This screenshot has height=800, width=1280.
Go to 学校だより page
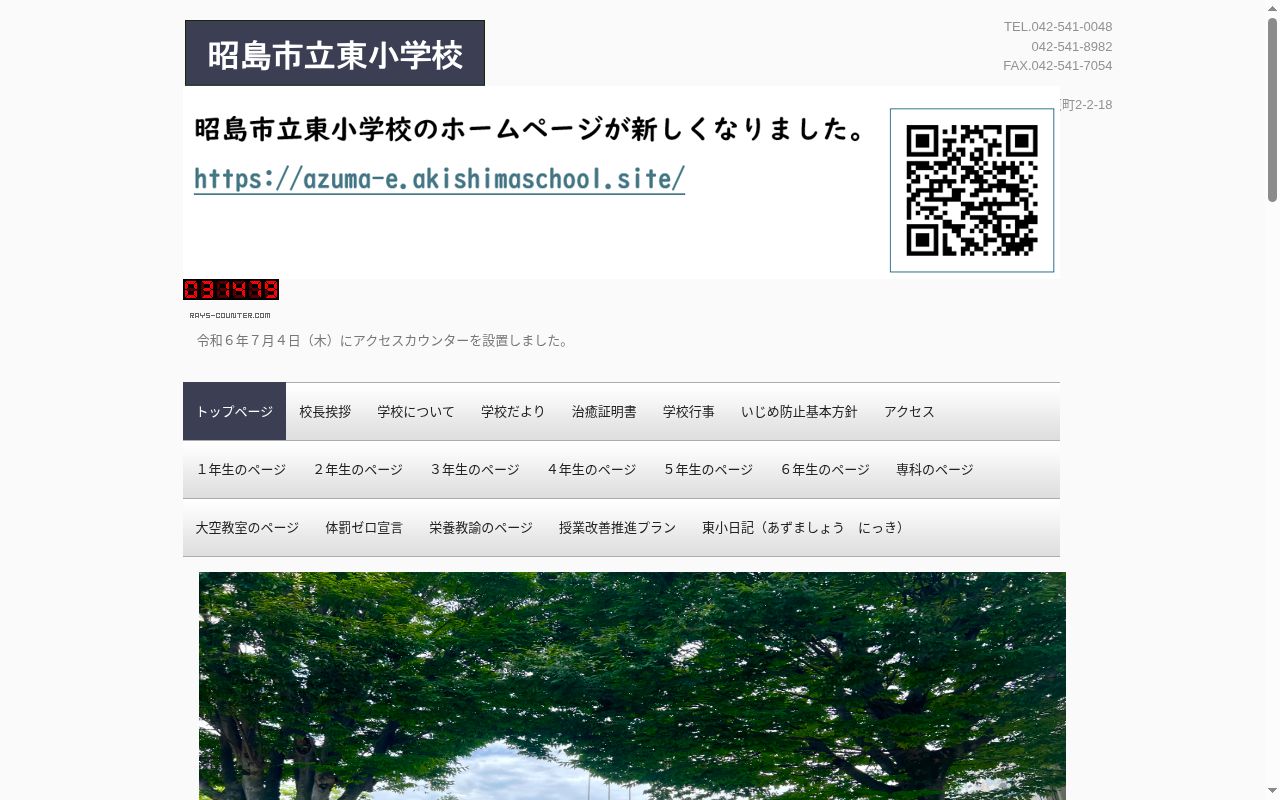[513, 411]
